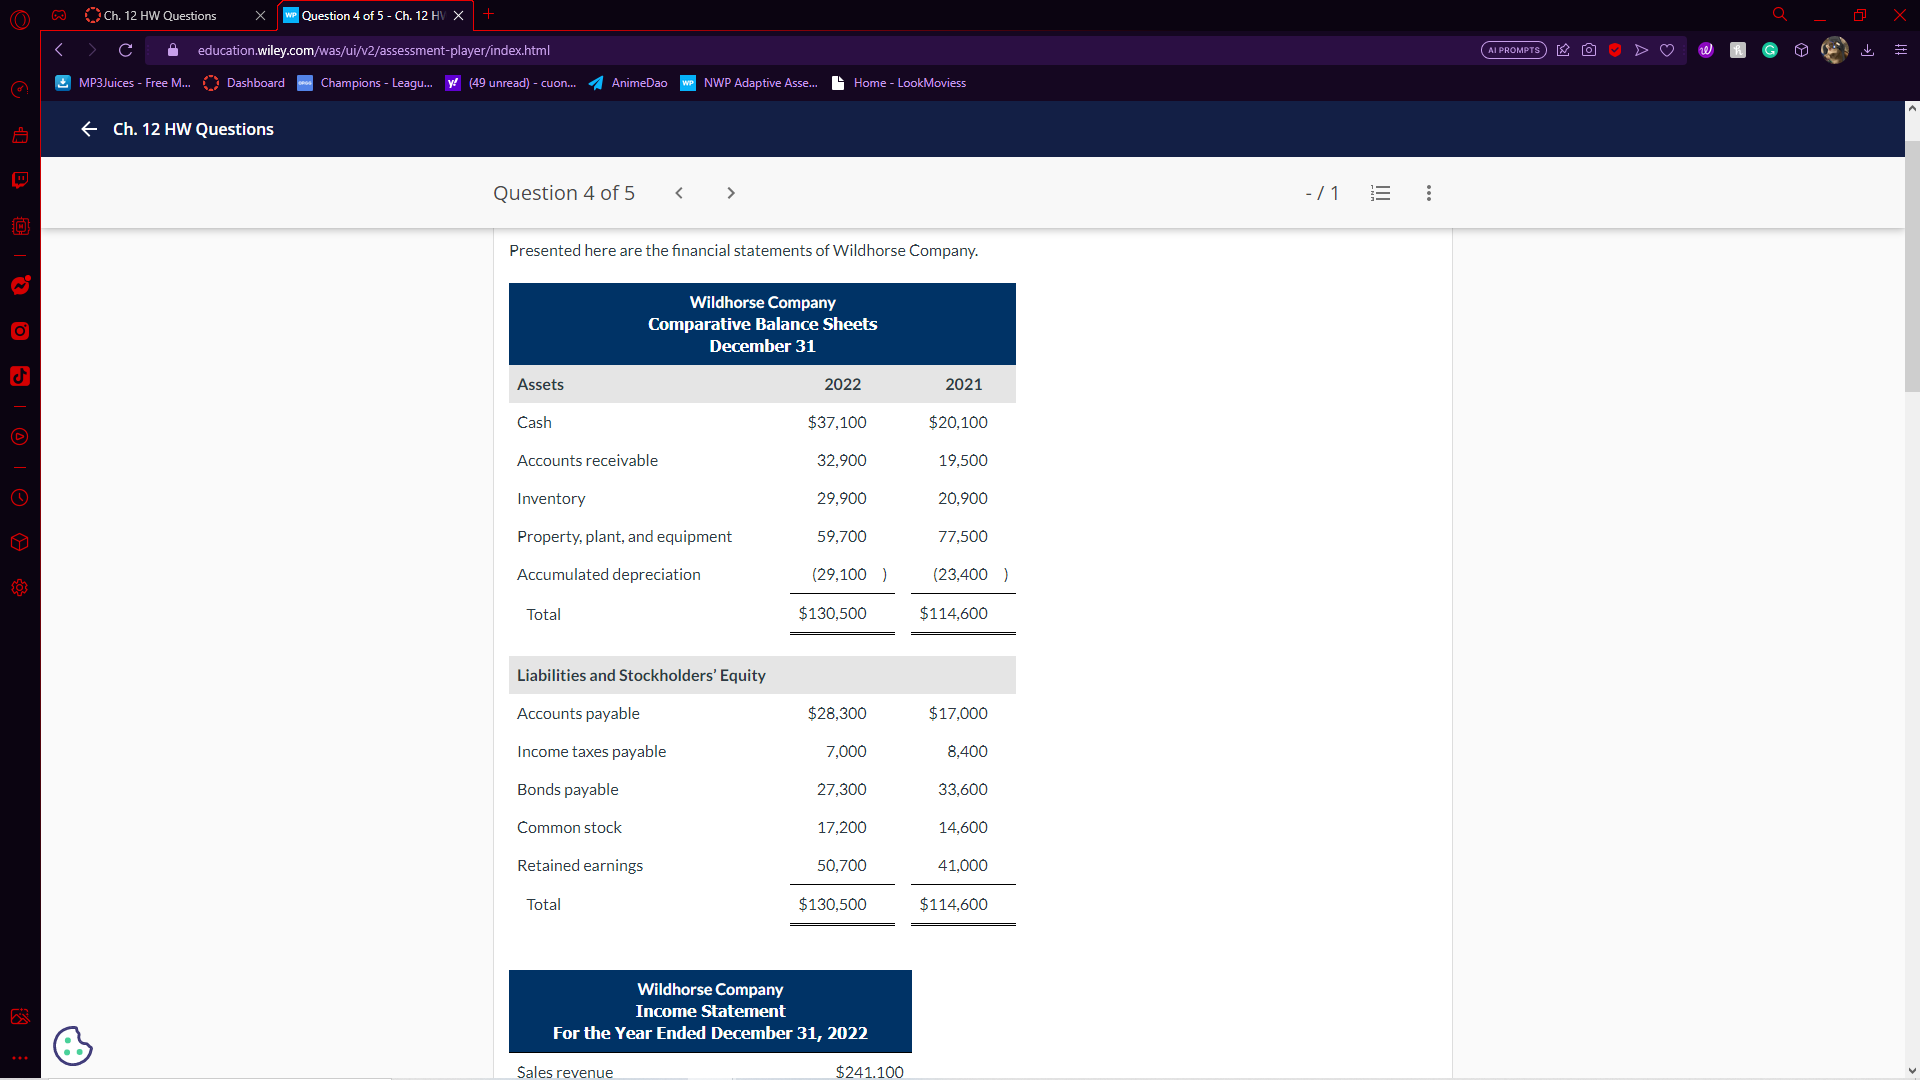Open browser downloads icon

click(1867, 50)
